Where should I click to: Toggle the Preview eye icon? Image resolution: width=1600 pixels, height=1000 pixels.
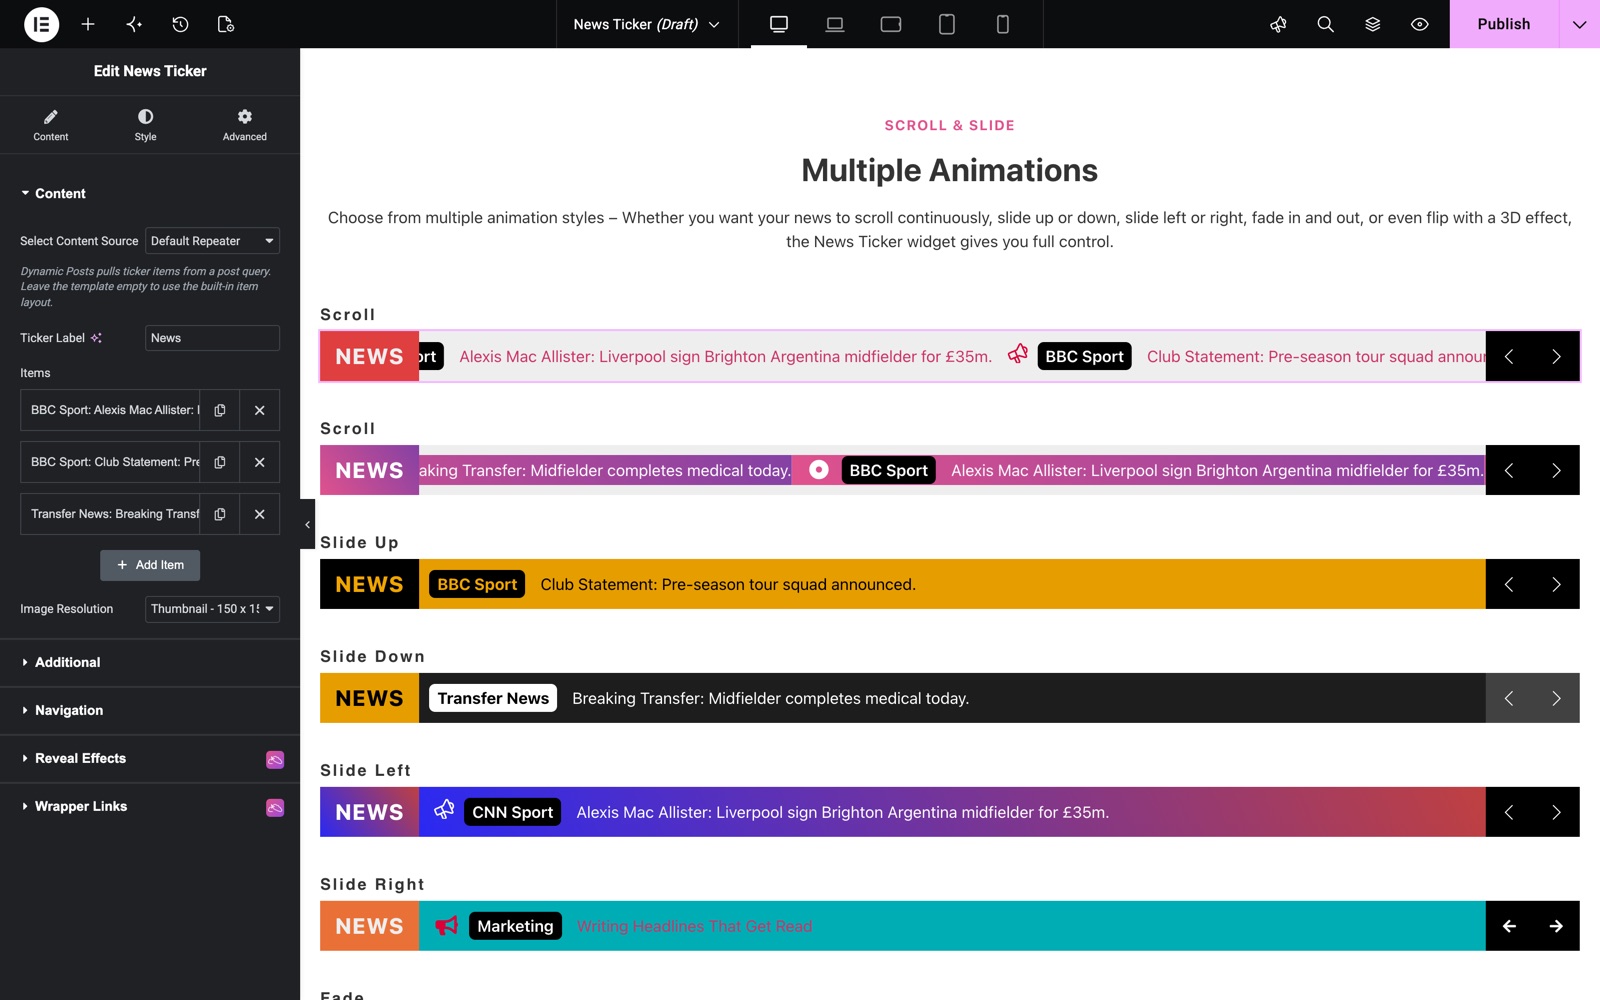tap(1420, 24)
